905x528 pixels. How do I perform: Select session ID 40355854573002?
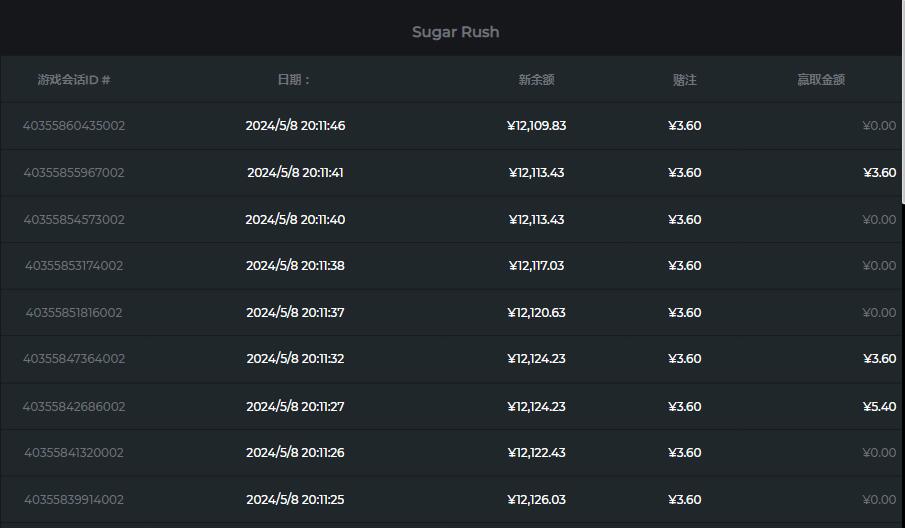click(74, 220)
